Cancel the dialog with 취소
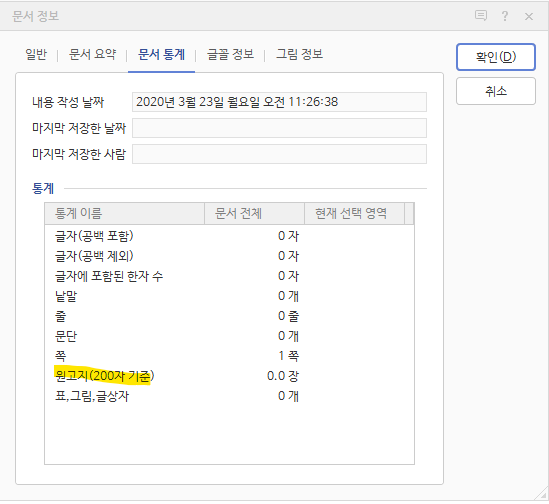Image resolution: width=549 pixels, height=504 pixels. pyautogui.click(x=496, y=91)
